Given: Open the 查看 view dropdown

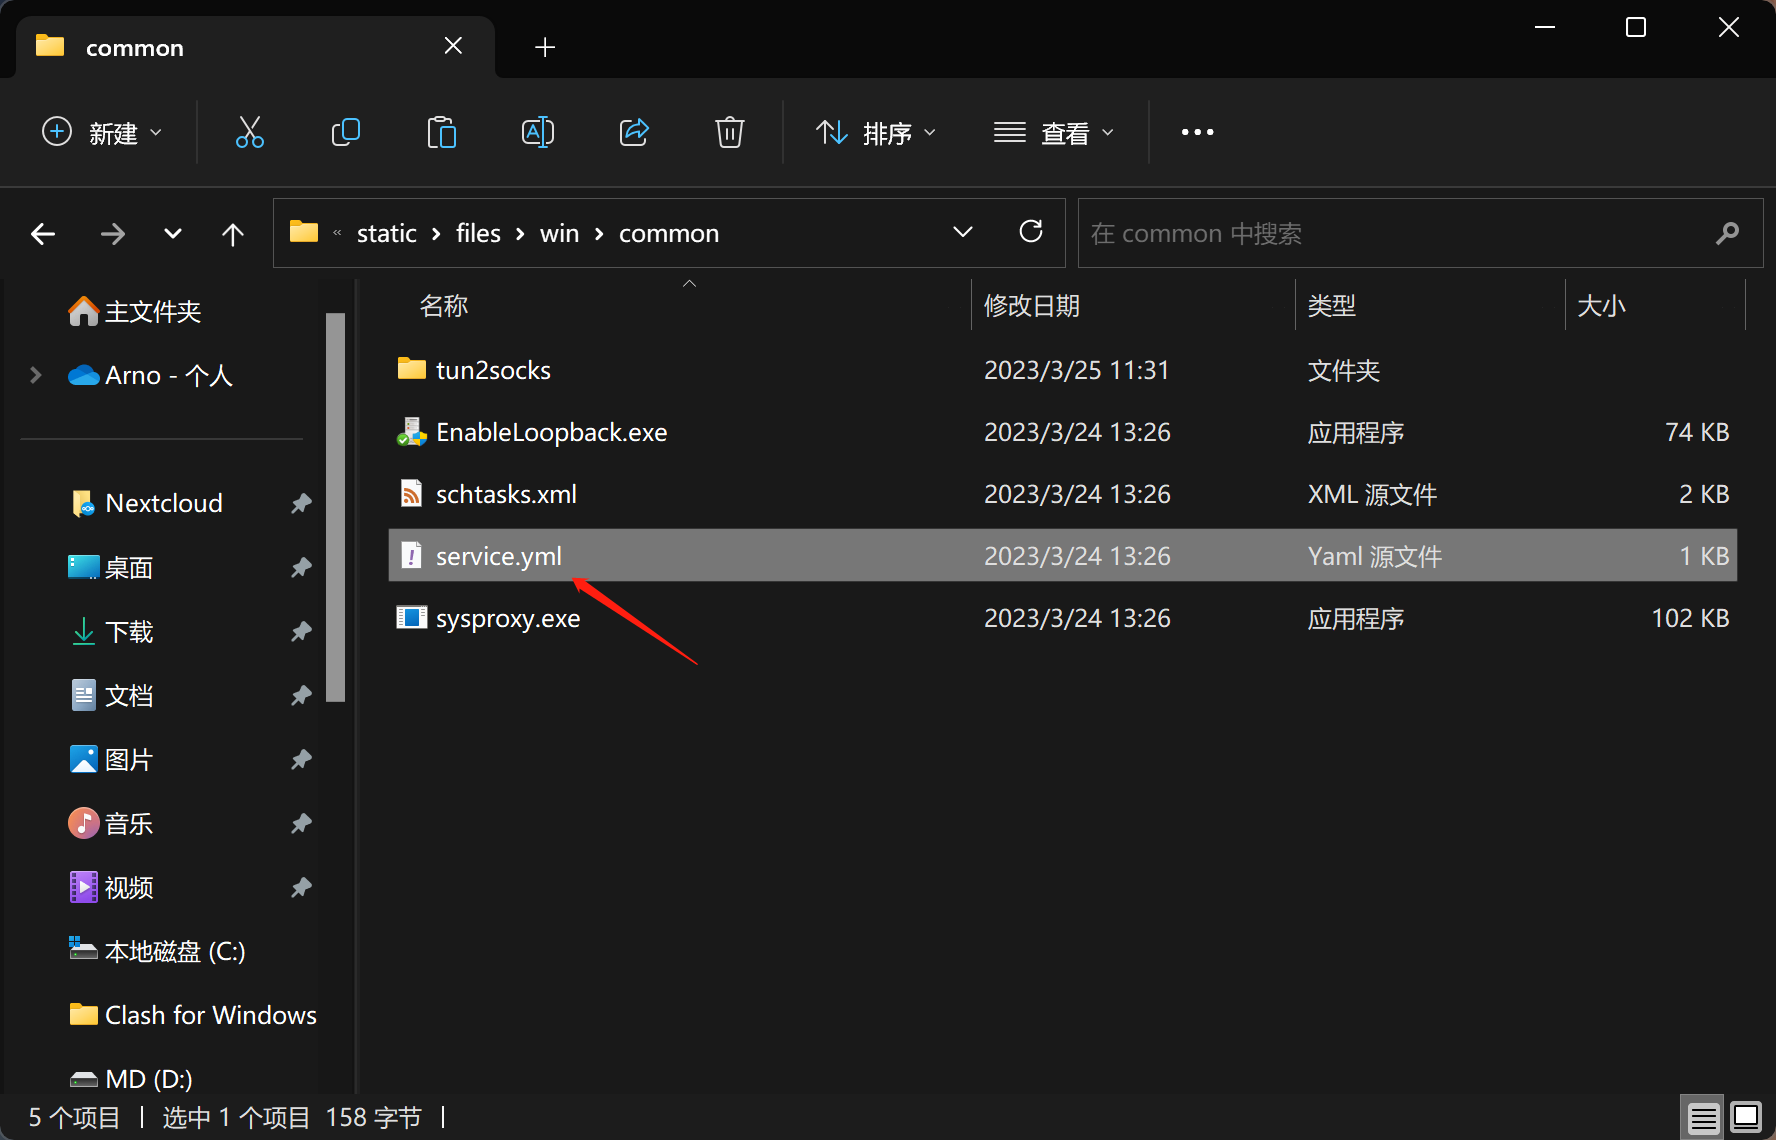Looking at the screenshot, I should [x=1054, y=132].
